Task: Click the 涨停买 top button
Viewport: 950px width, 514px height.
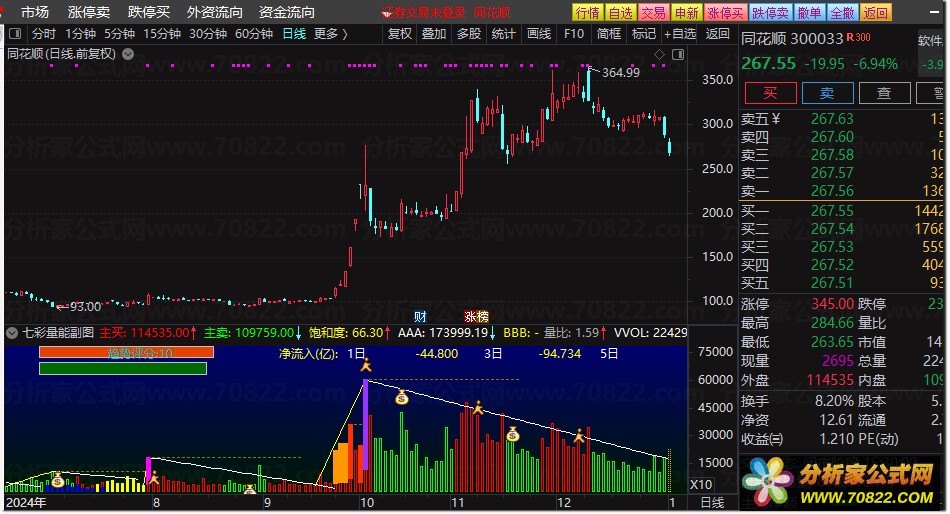Action: click(725, 13)
